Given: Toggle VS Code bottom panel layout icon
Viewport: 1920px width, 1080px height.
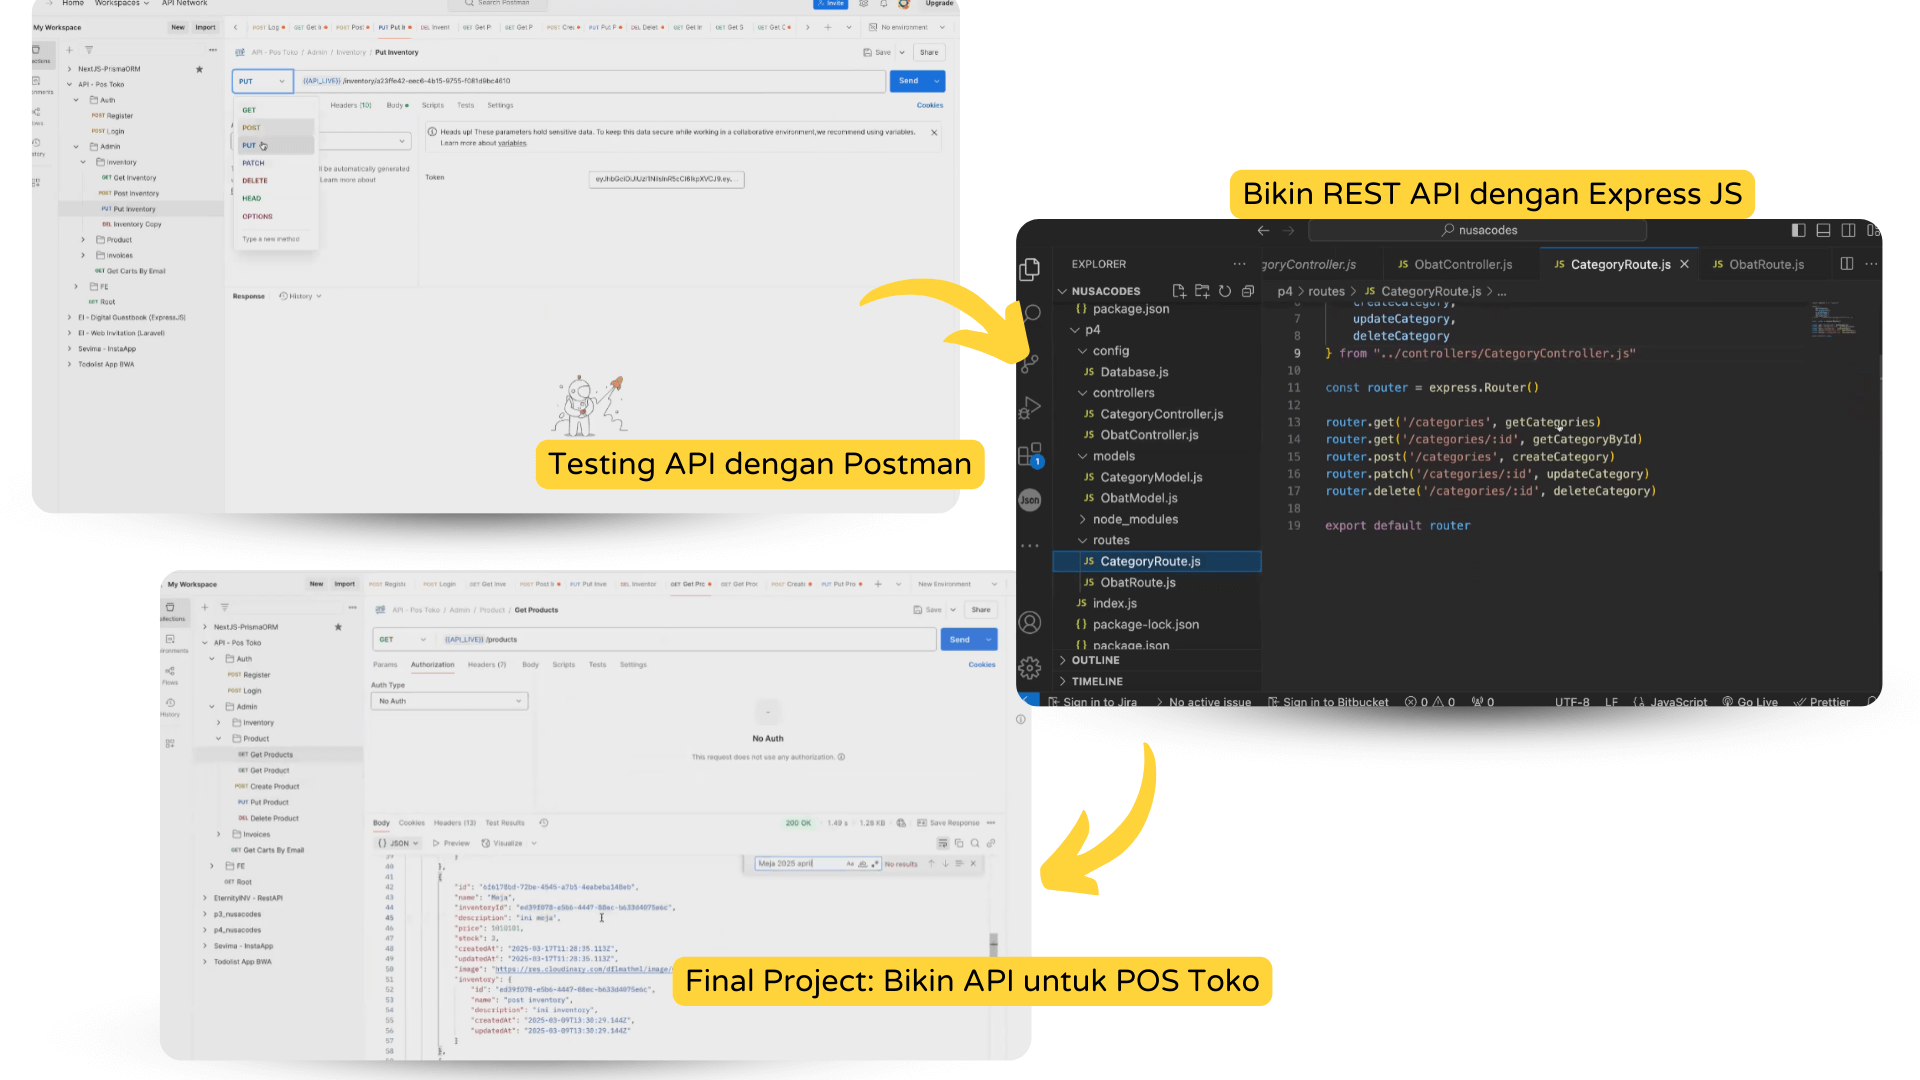Looking at the screenshot, I should point(1823,230).
